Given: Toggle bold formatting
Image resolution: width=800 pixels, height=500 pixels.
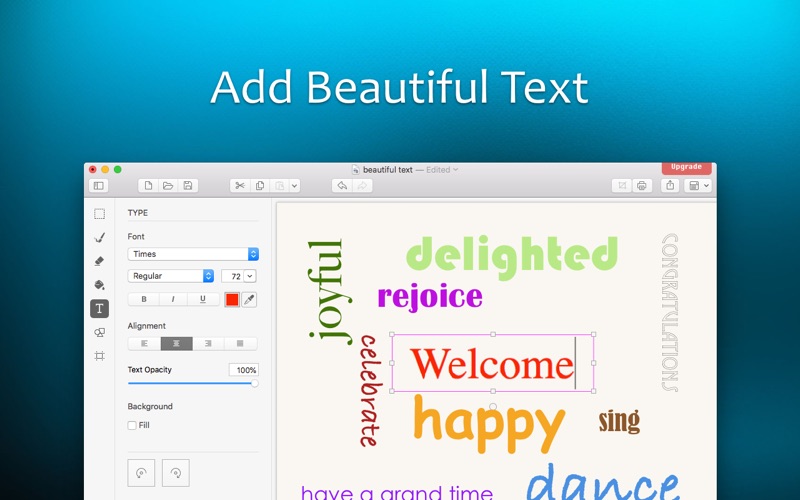Looking at the screenshot, I should pos(144,299).
